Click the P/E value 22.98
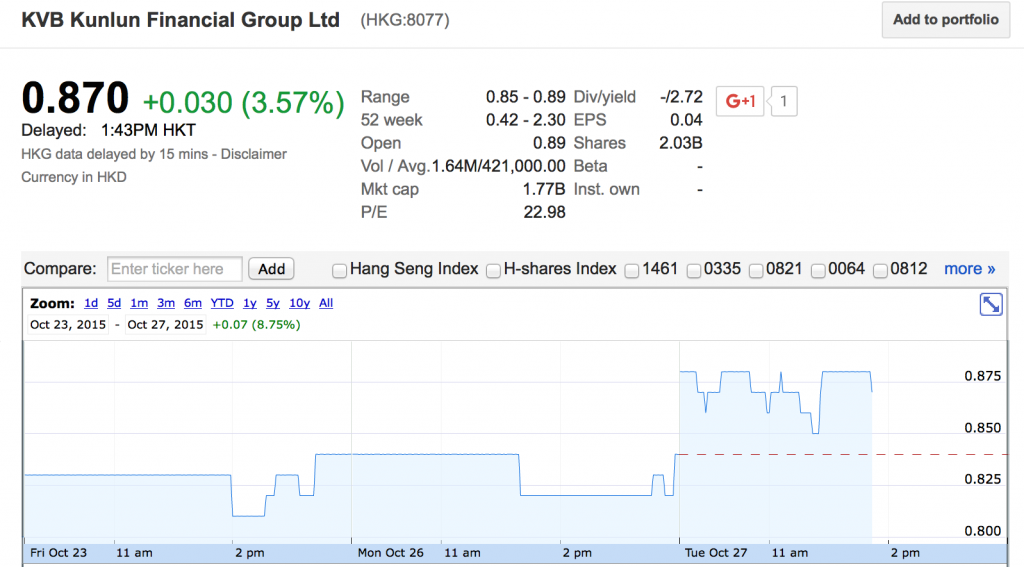 [544, 212]
